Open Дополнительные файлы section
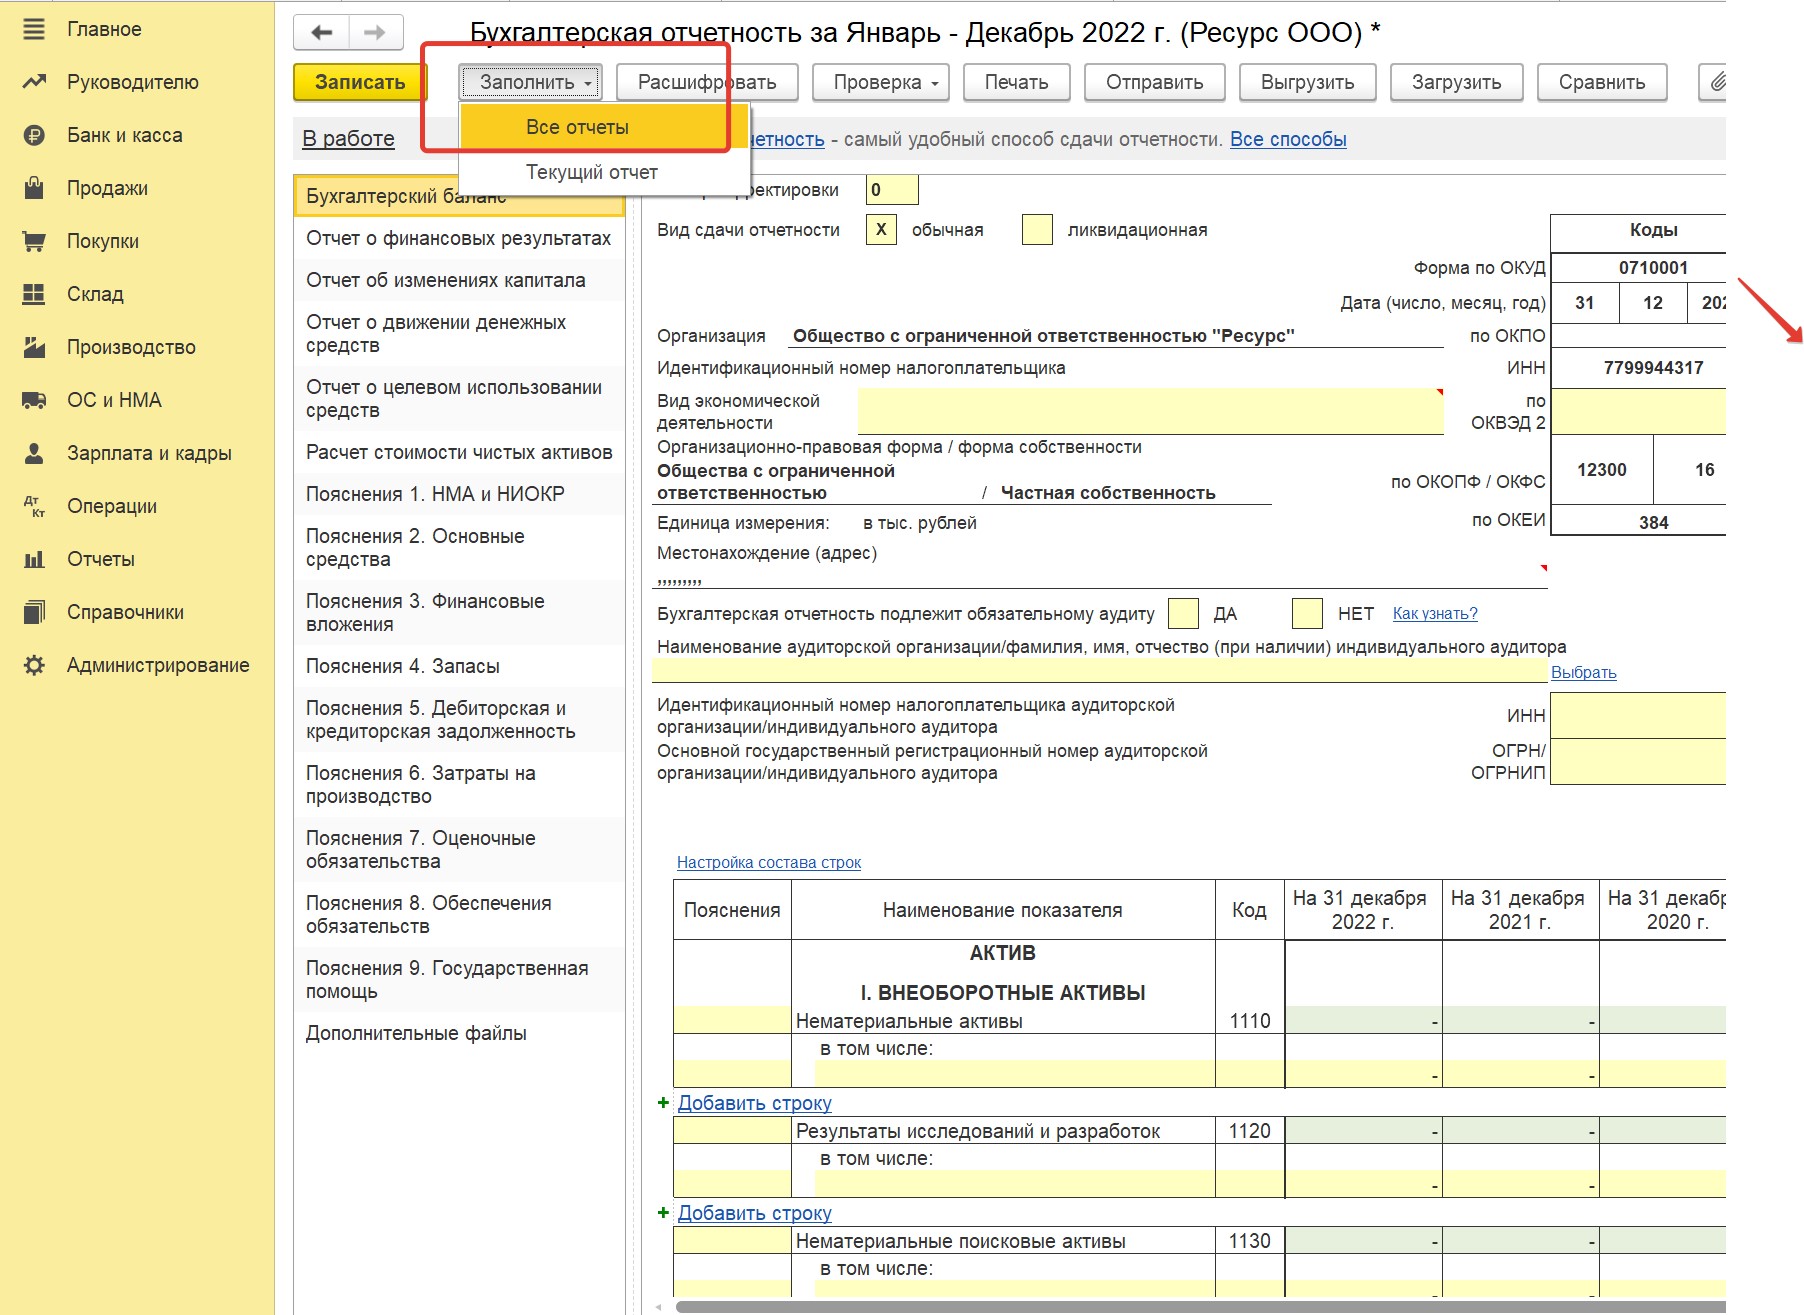Viewport: 1804px width, 1315px height. 458,1033
